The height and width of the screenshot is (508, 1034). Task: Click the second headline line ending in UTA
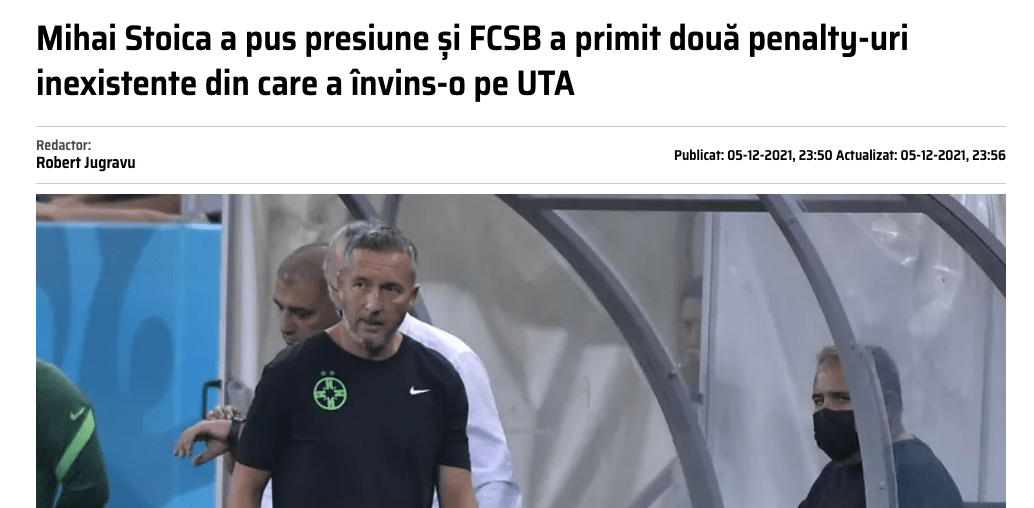pos(305,84)
